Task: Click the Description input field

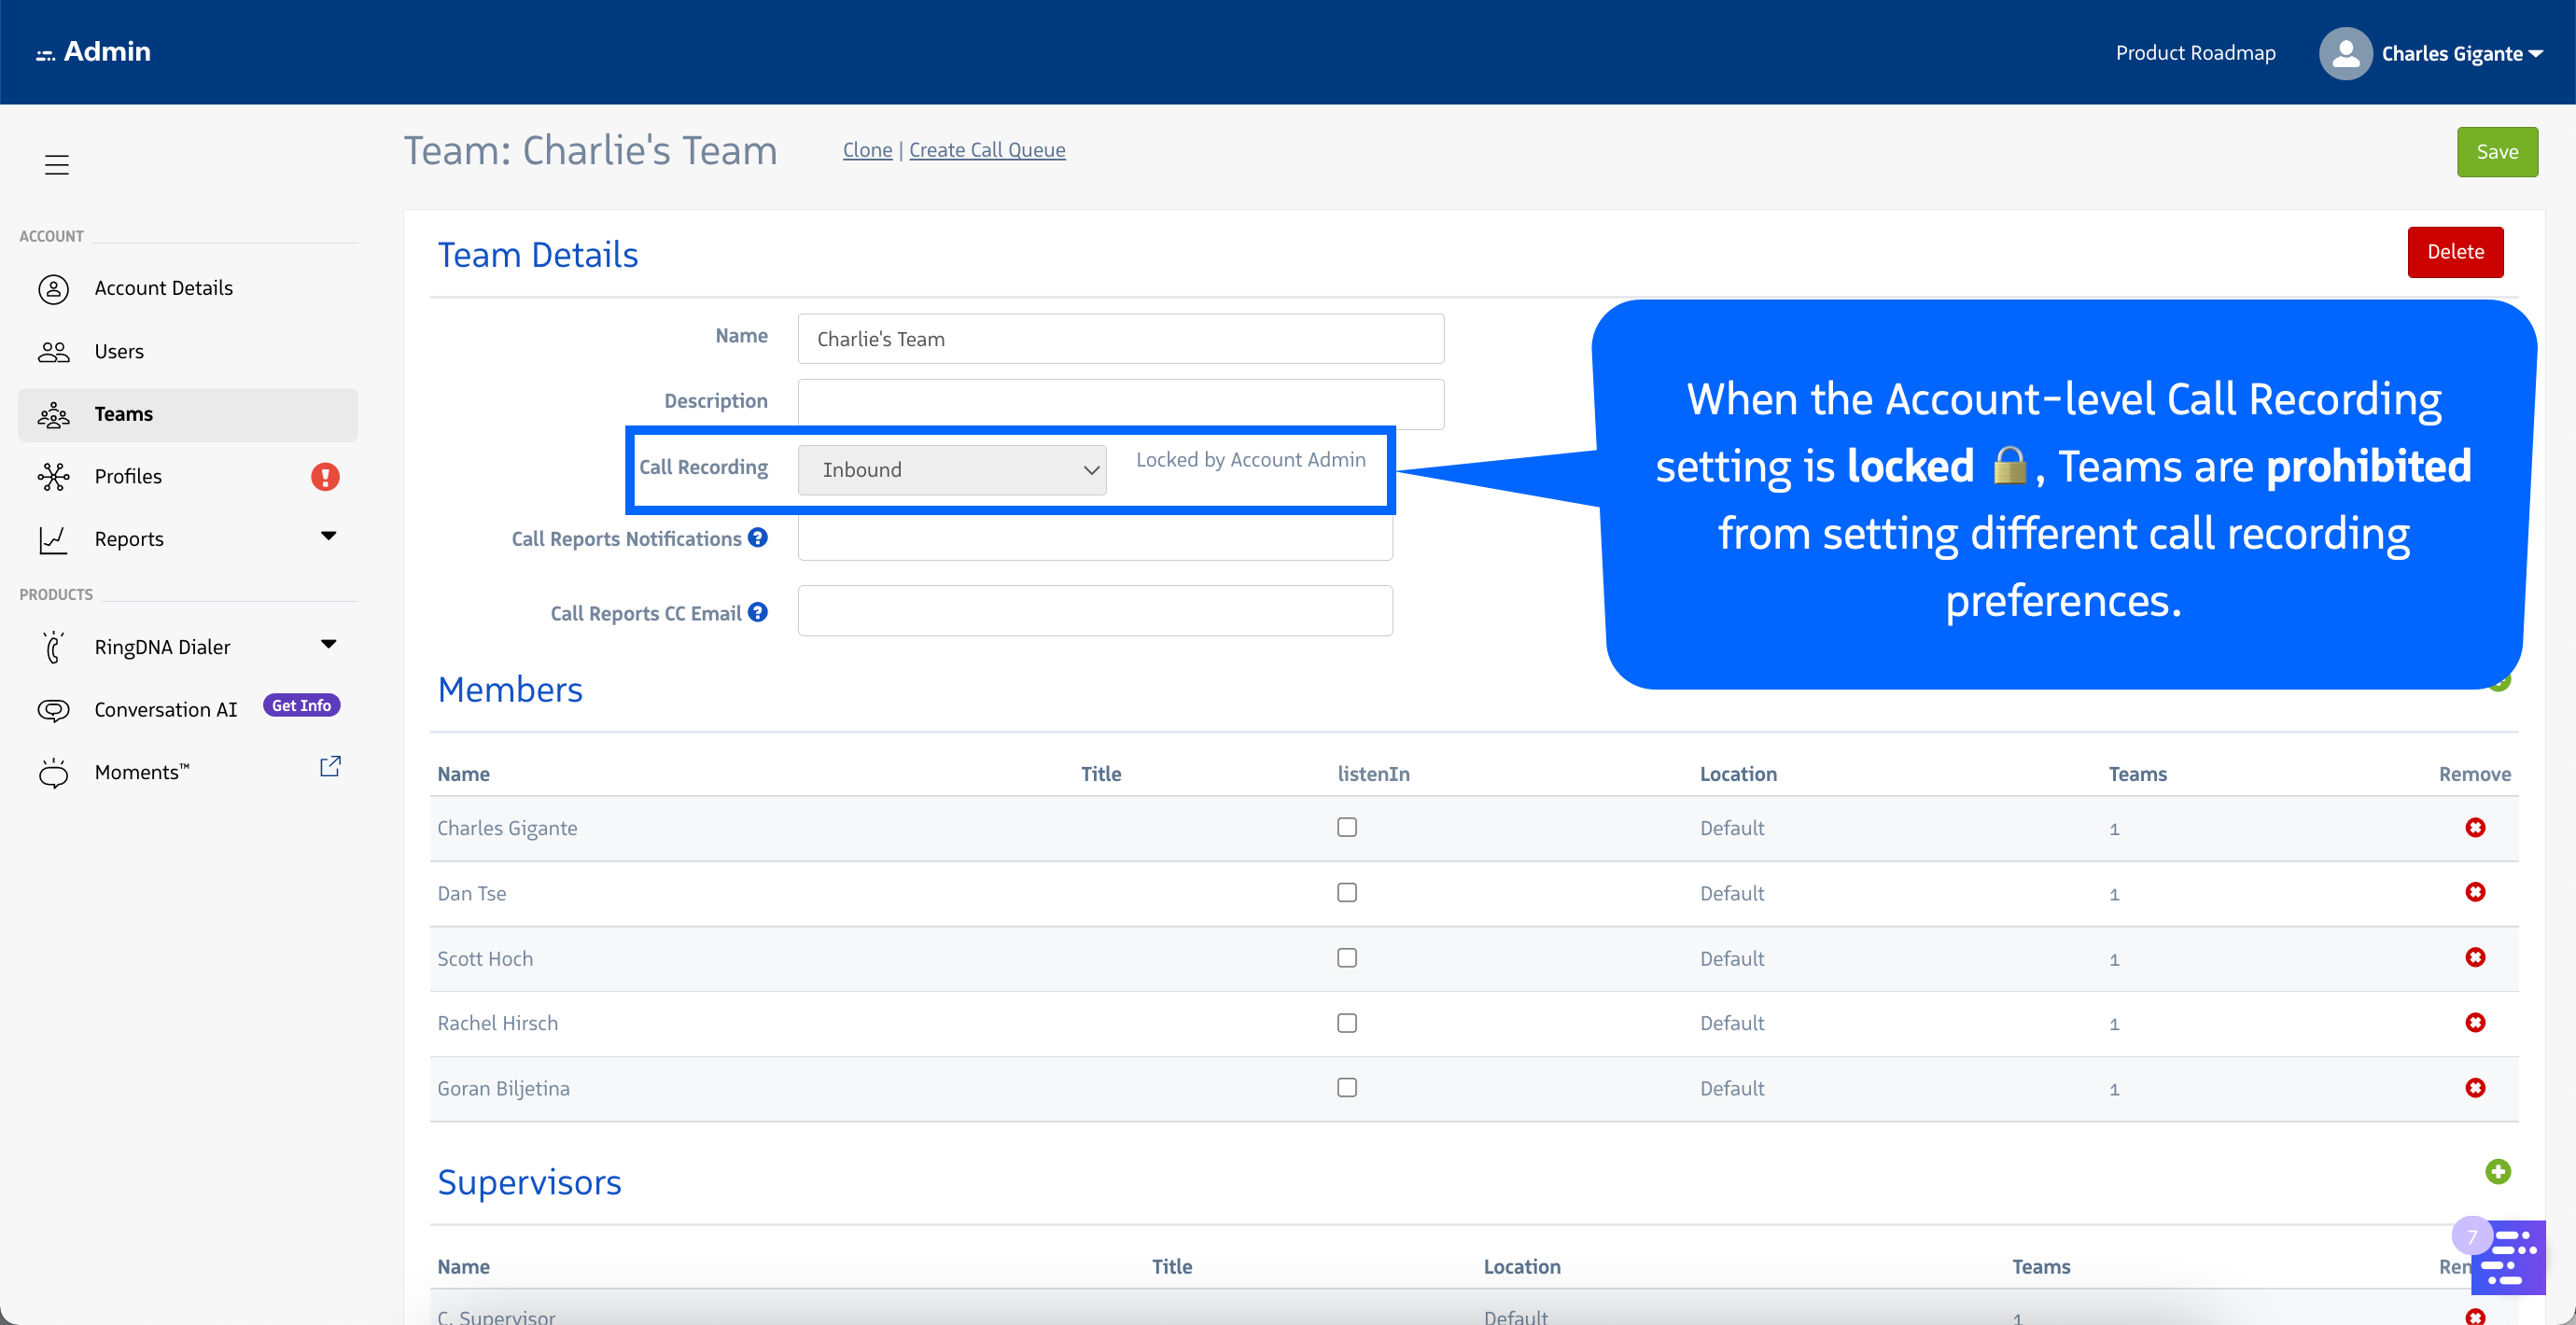Action: [x=1120, y=402]
